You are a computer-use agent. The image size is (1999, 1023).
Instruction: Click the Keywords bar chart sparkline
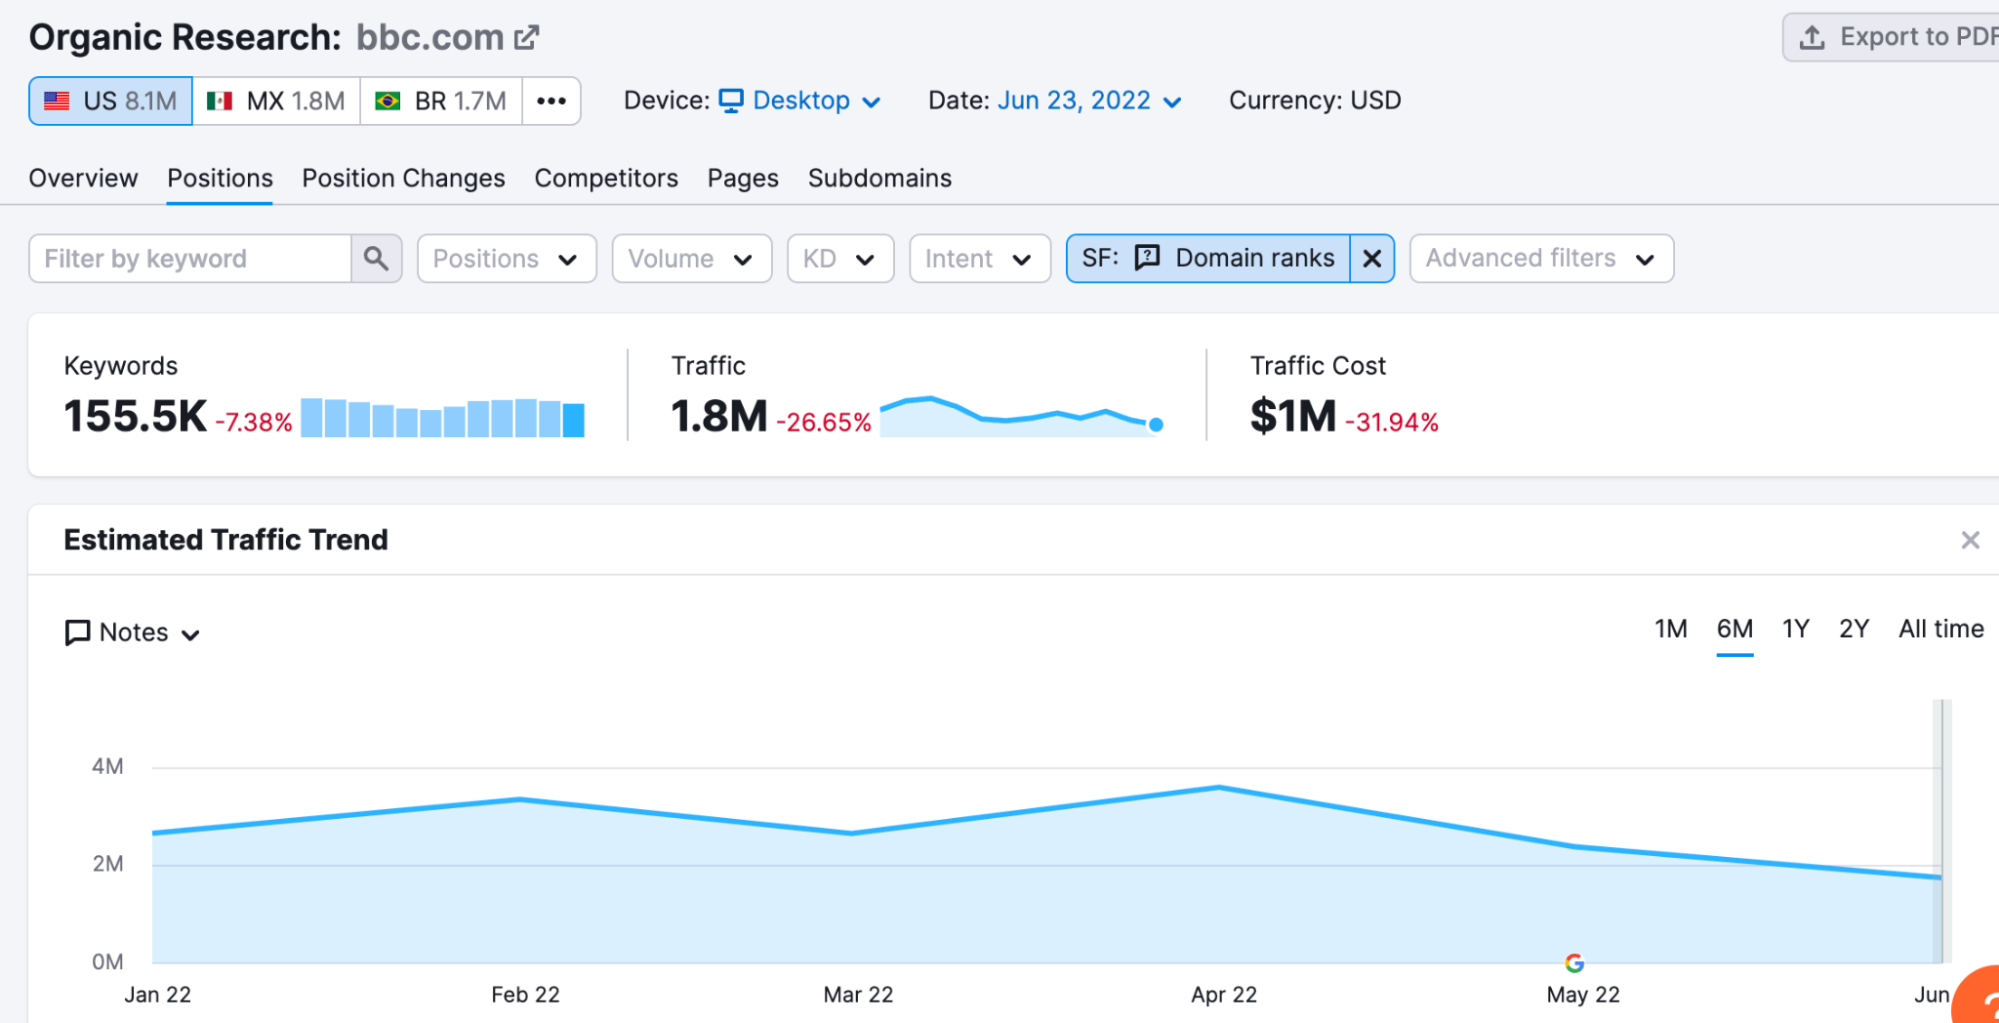point(443,418)
